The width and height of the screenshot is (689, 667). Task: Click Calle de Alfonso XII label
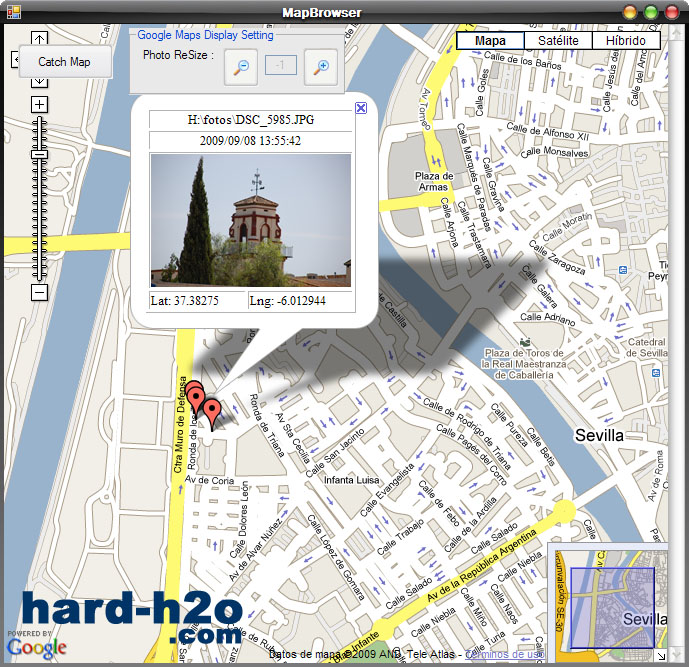(x=548, y=131)
